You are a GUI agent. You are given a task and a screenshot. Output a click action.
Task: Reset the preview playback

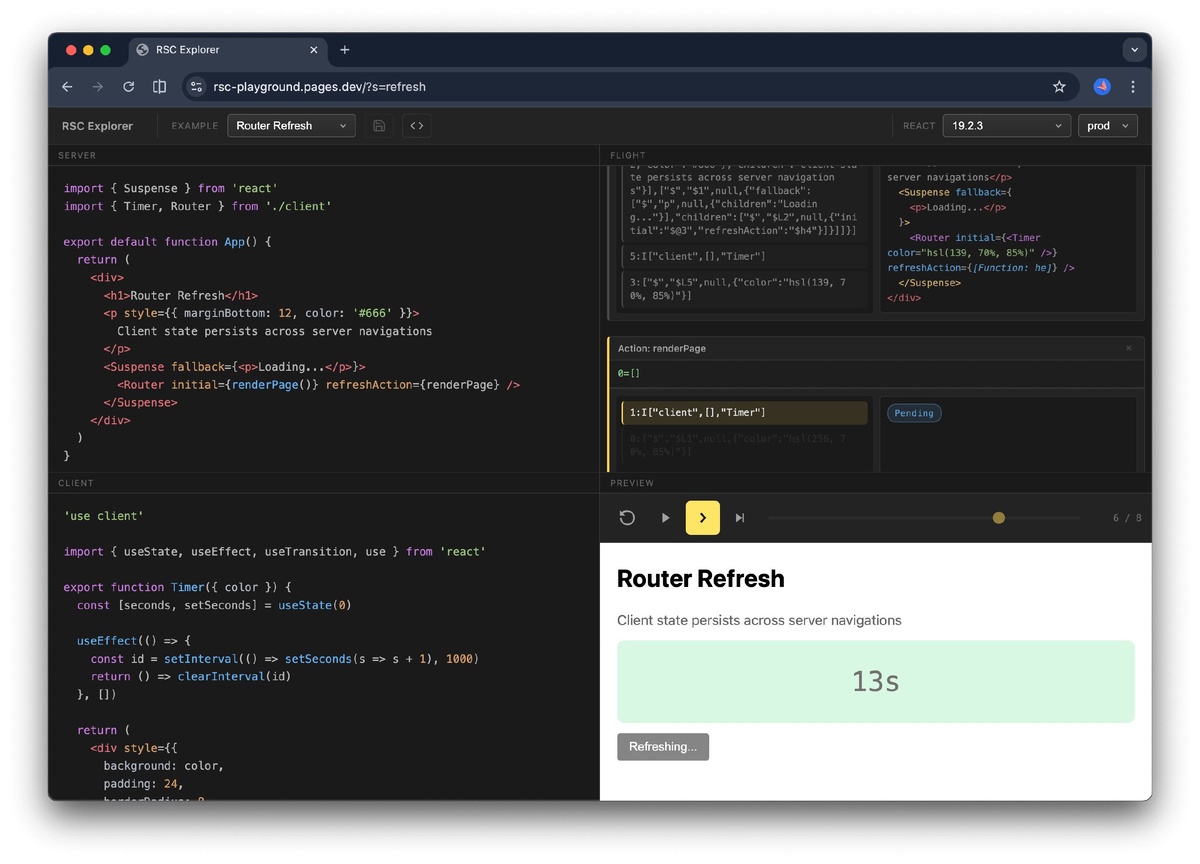click(x=627, y=518)
